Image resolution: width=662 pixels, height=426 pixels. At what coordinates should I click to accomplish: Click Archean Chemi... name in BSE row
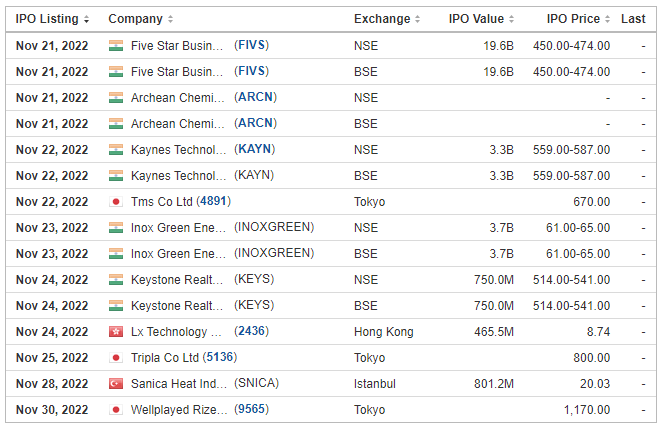point(178,124)
